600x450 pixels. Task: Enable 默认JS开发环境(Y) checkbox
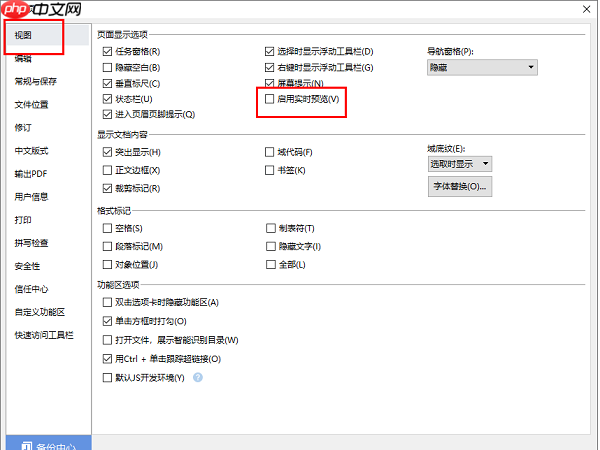click(x=107, y=378)
